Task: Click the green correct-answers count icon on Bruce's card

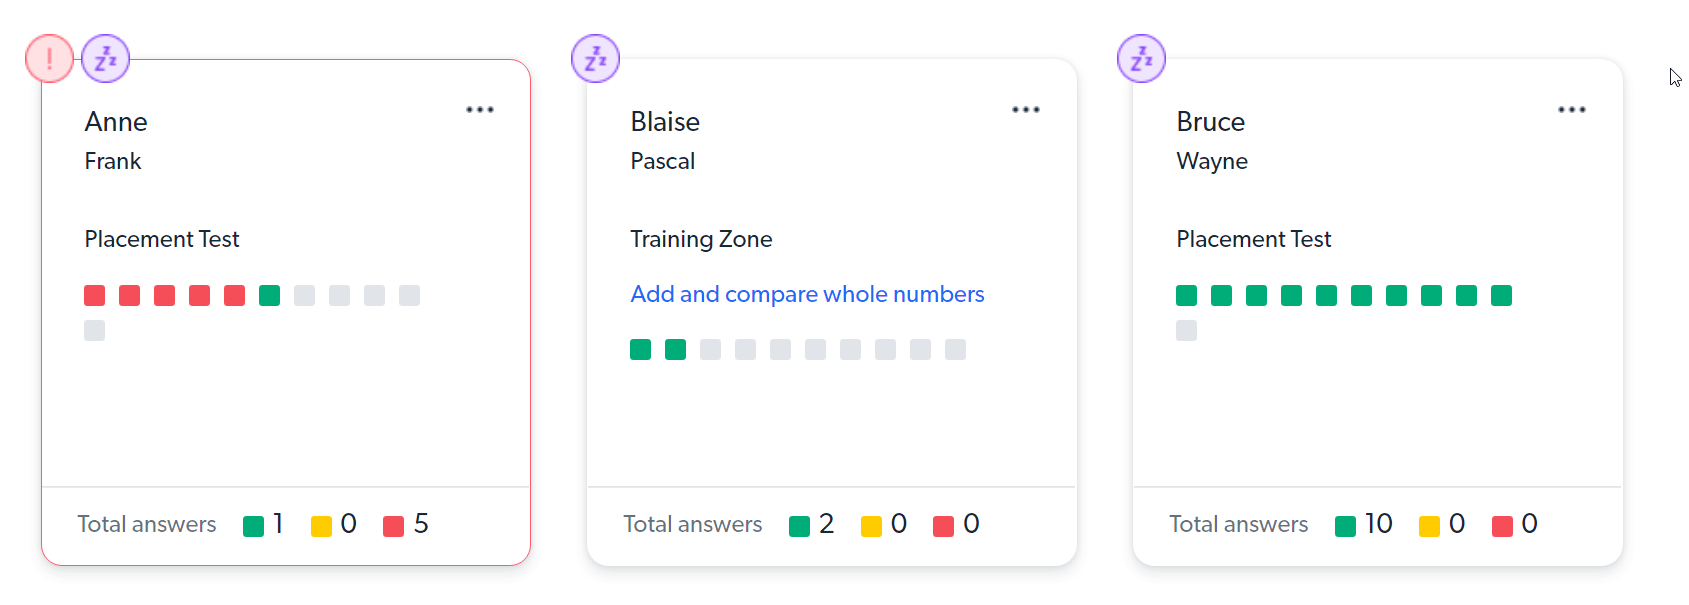Action: [x=1346, y=526]
